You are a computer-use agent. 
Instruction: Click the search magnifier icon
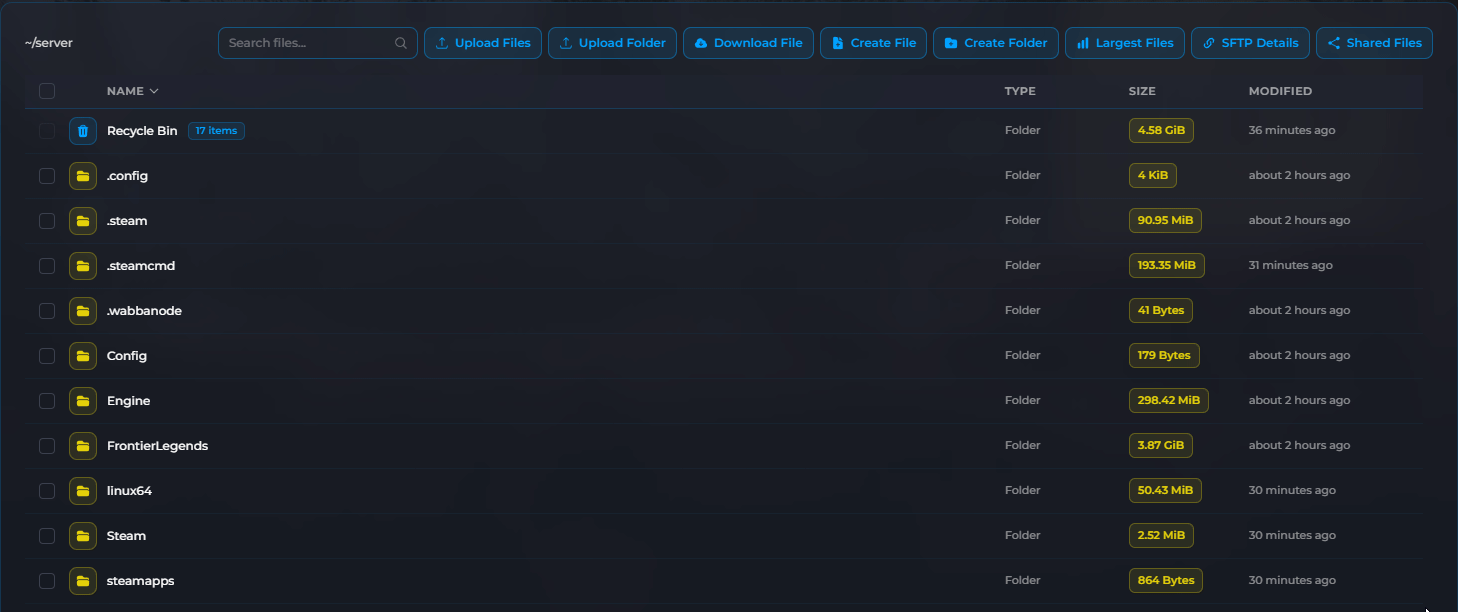click(401, 43)
